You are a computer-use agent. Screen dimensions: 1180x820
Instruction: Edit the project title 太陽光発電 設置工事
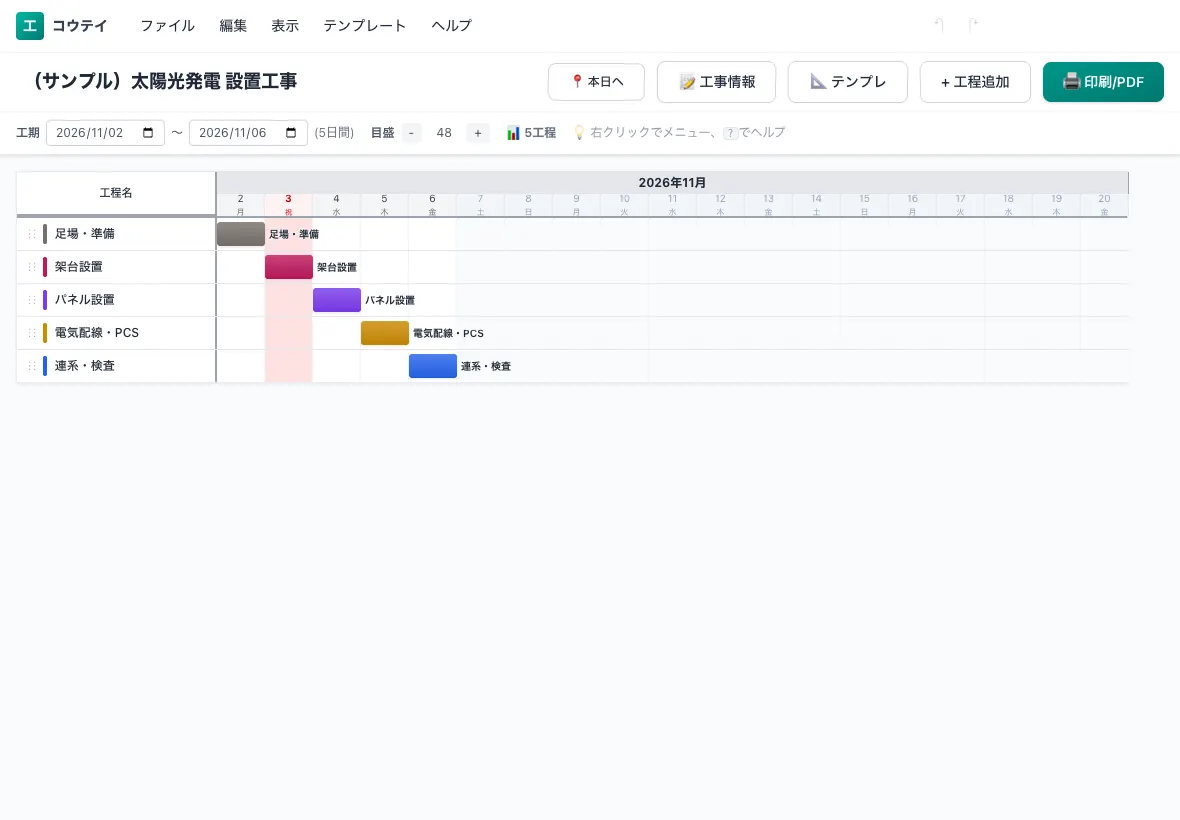(165, 81)
